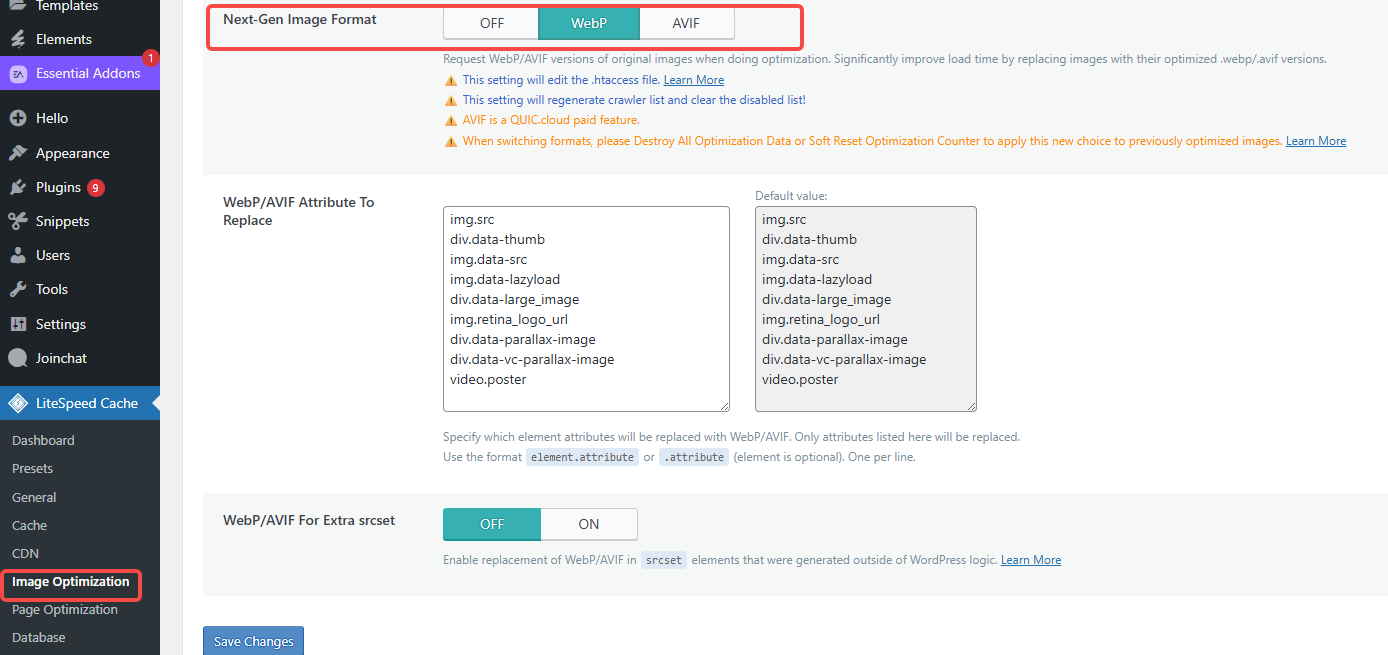Navigate to the Database section
The image size is (1388, 655).
[38, 637]
